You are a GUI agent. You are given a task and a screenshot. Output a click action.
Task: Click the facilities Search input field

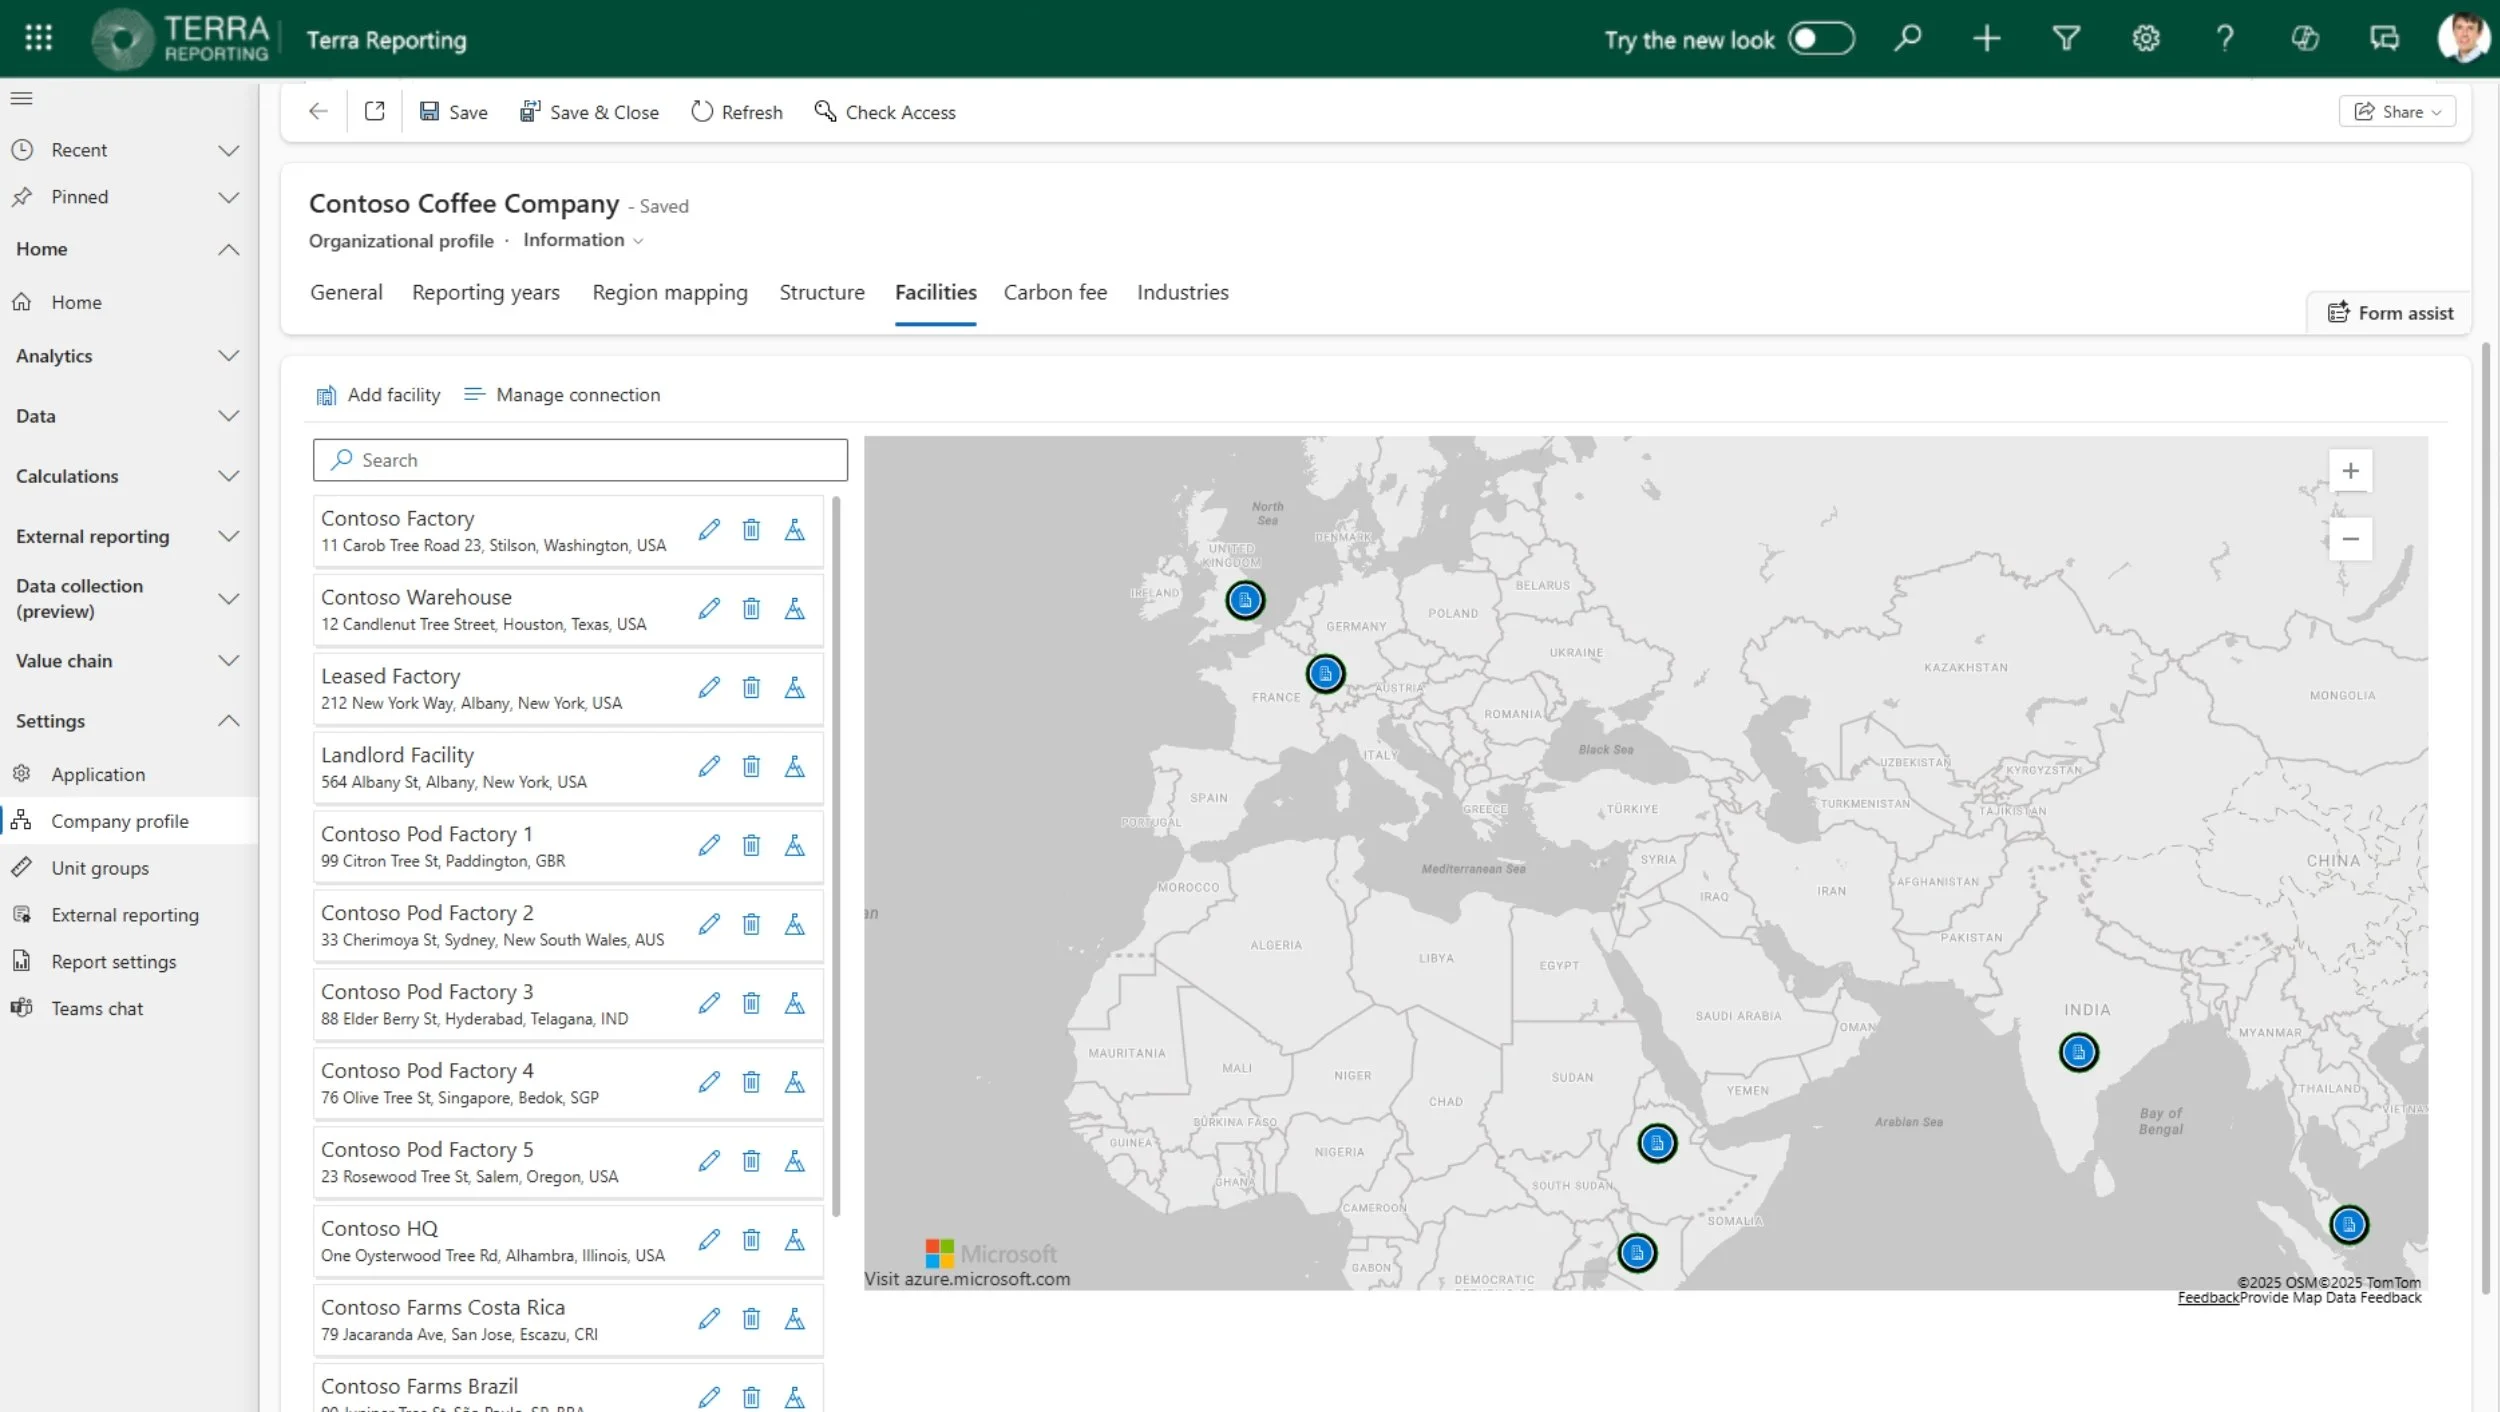(580, 460)
